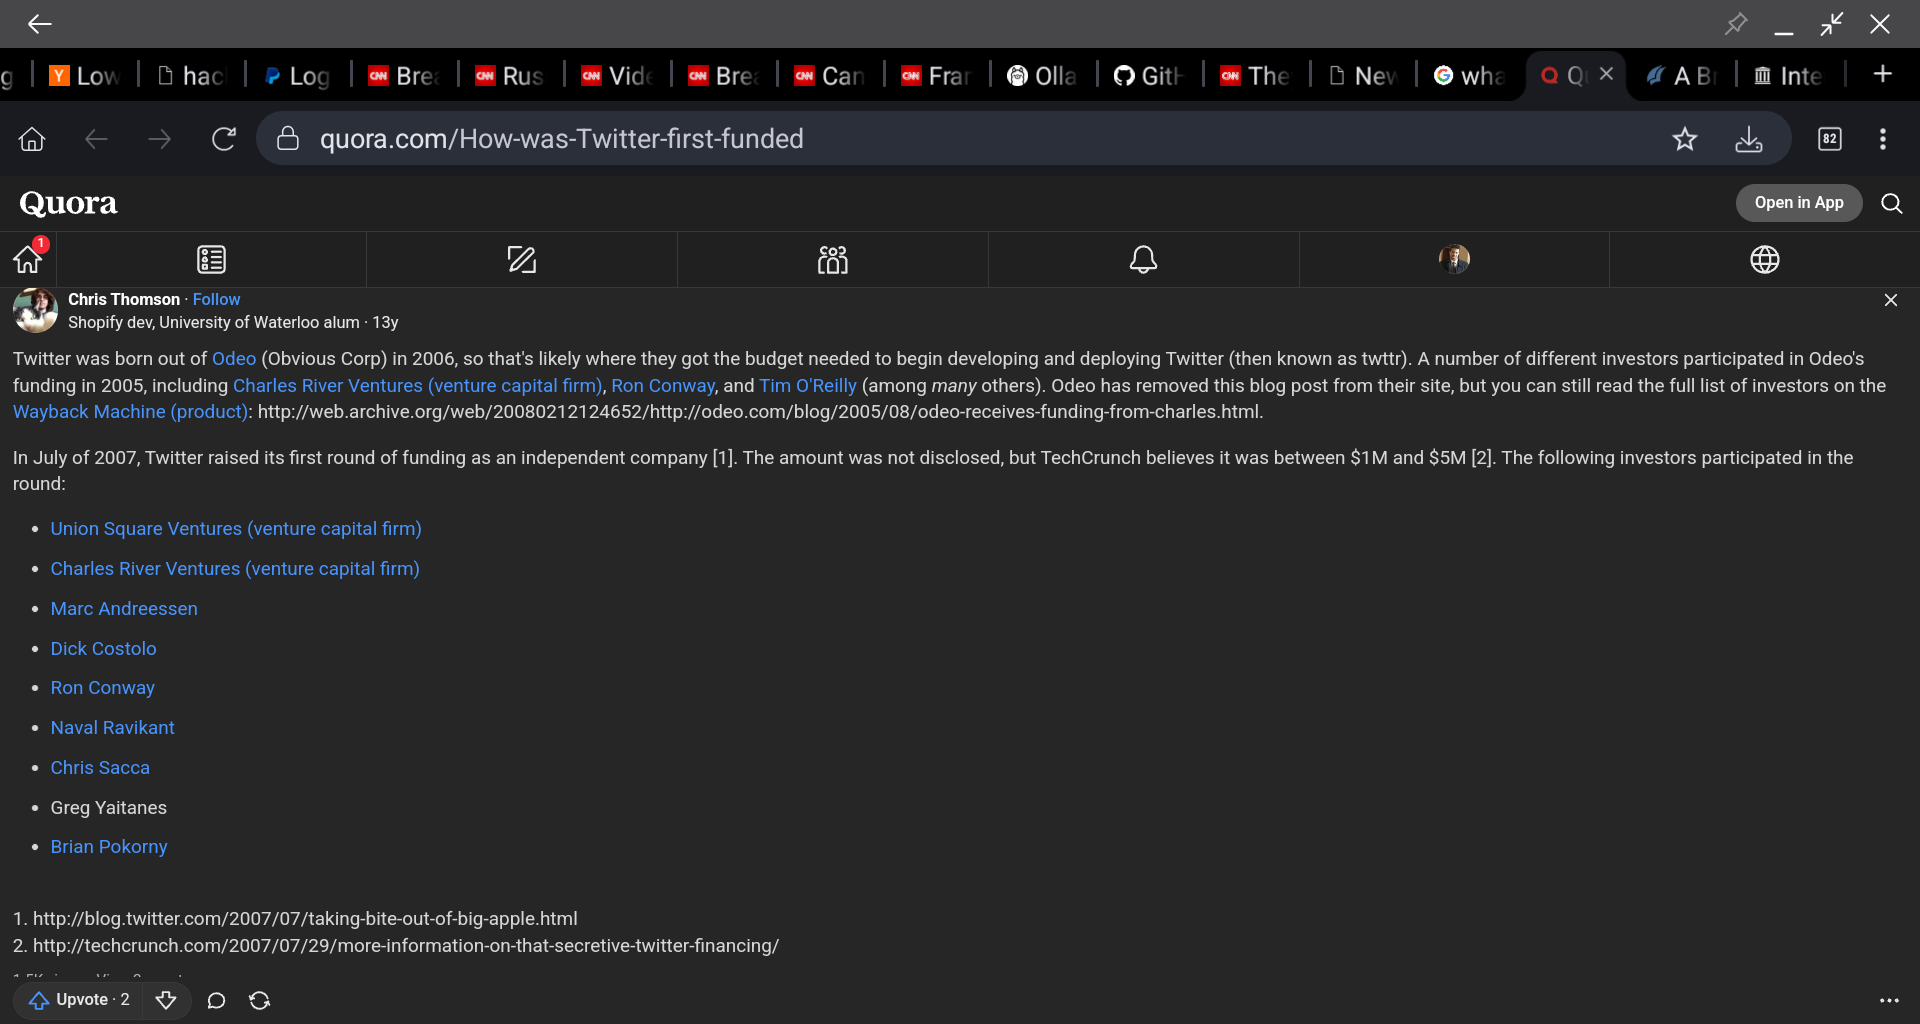This screenshot has height=1024, width=1920.
Task: Open comments on the answer
Action: point(216,1000)
